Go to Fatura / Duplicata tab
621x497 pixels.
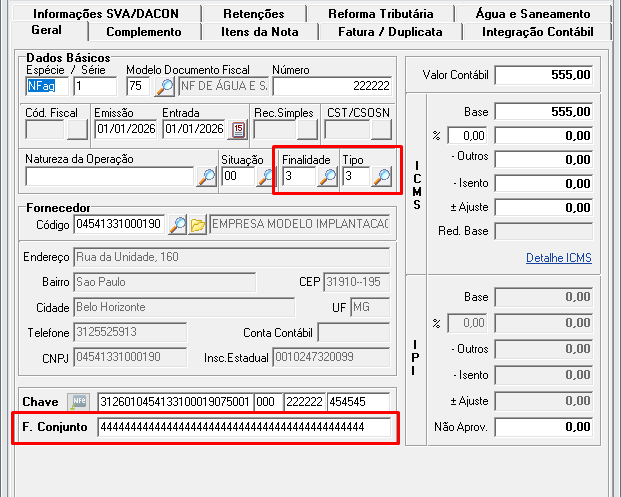coord(390,32)
